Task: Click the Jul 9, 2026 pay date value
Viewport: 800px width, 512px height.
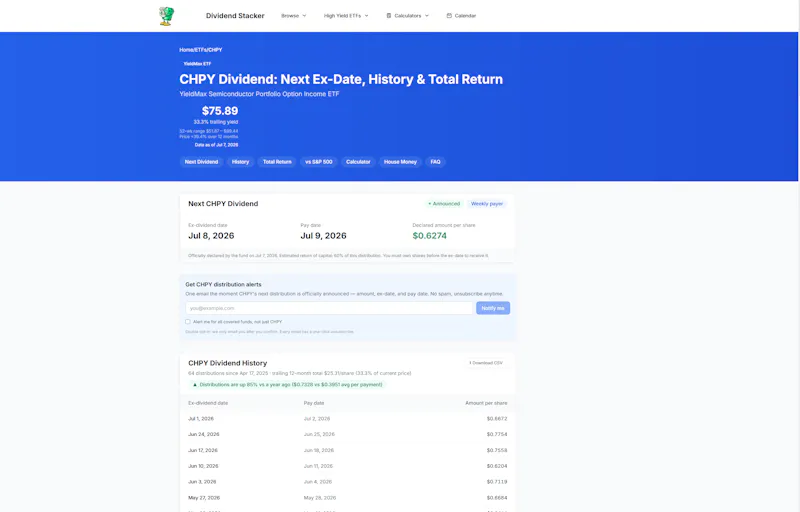Action: tap(323, 236)
